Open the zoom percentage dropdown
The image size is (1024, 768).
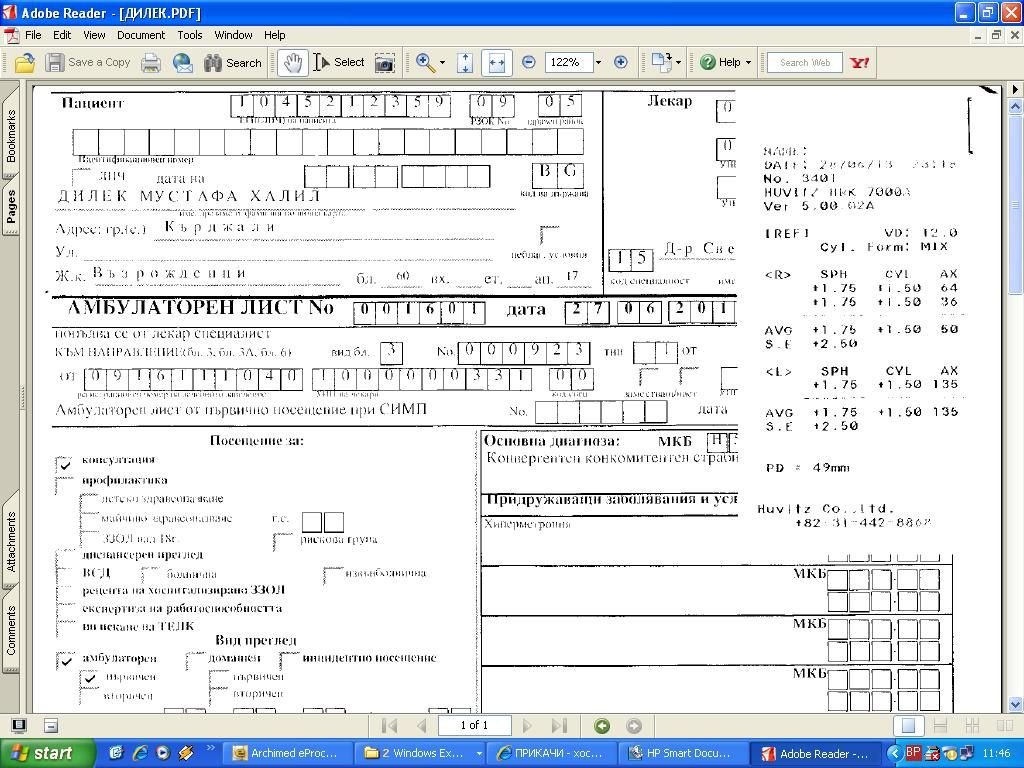tap(598, 62)
